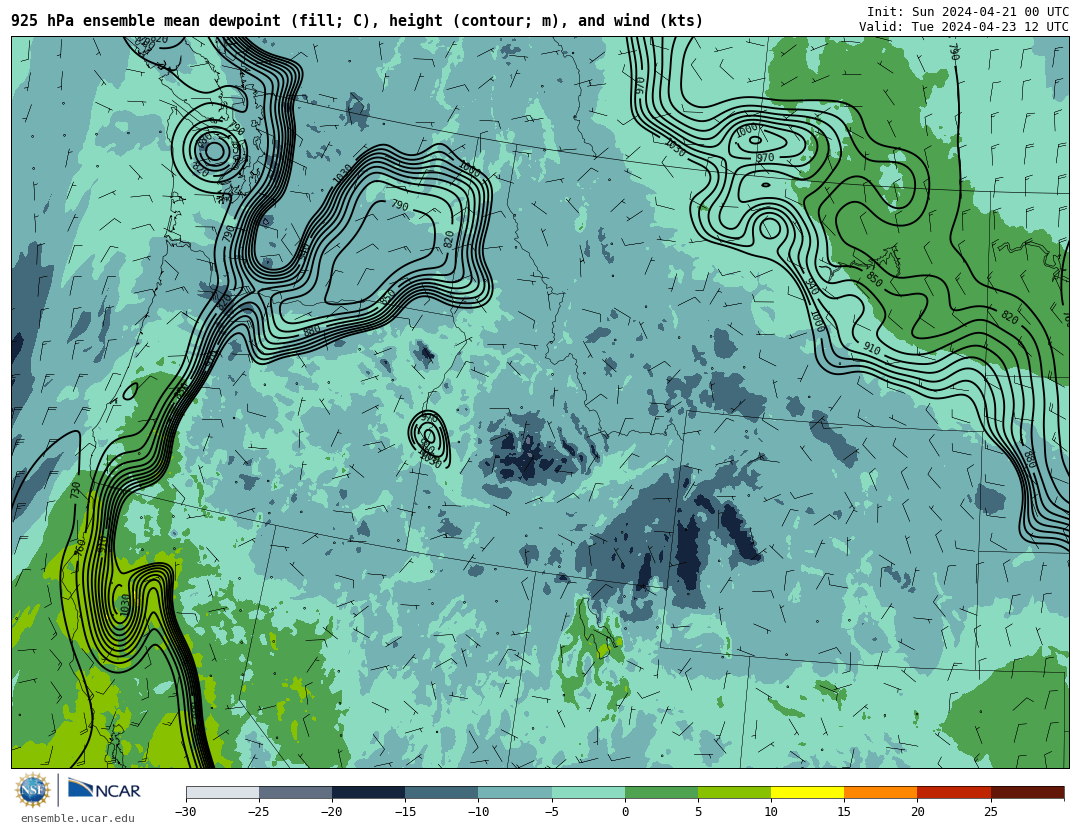Click the positive 10 colorbar tick label
The image size is (1080, 831).
click(x=771, y=812)
